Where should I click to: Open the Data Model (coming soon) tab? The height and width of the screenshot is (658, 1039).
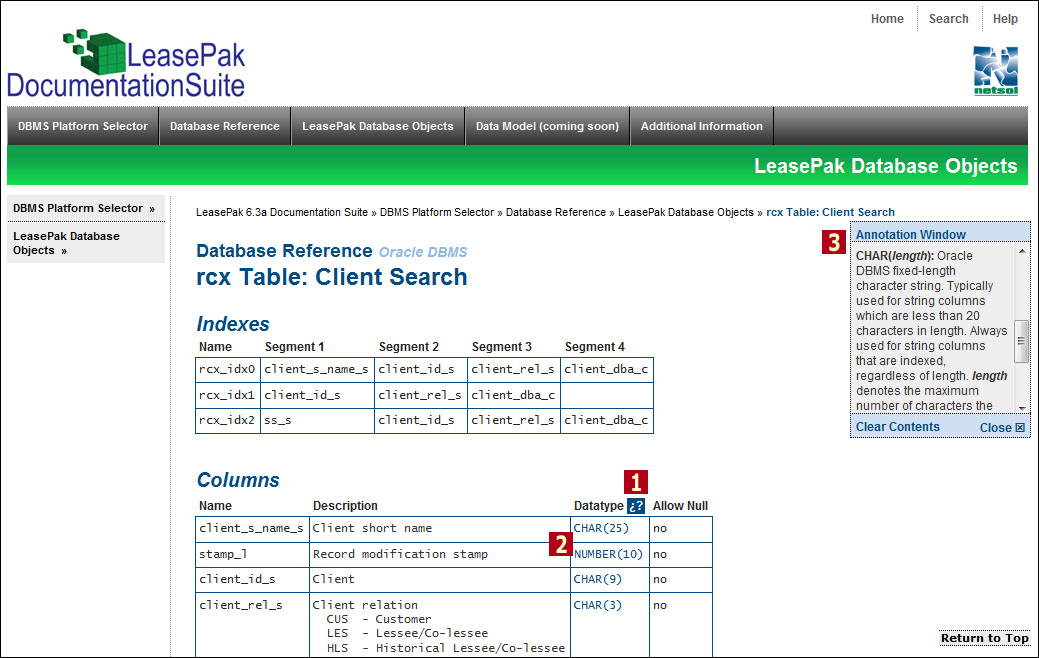(x=547, y=126)
